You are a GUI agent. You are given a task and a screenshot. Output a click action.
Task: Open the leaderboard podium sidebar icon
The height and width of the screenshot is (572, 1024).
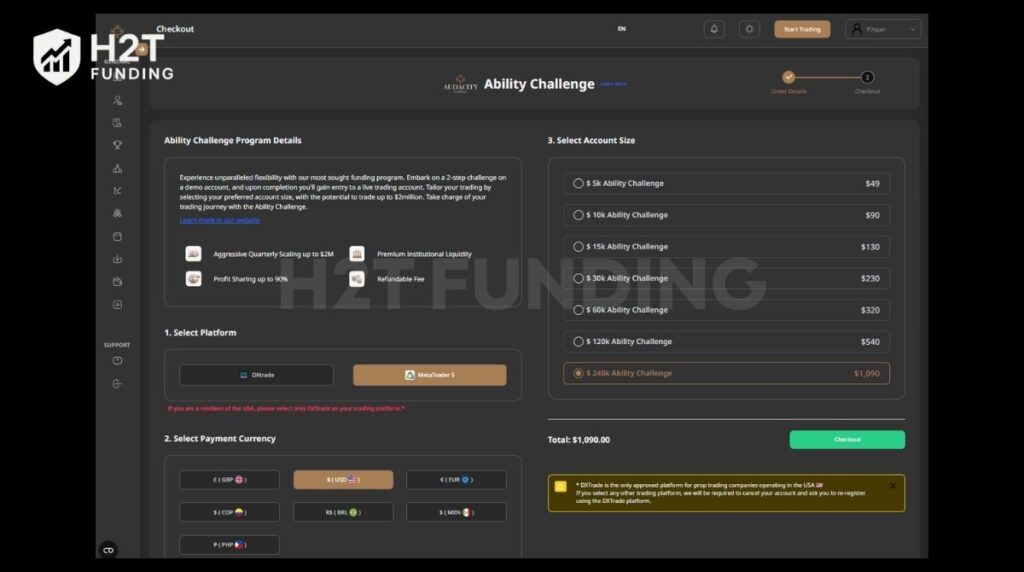(x=118, y=168)
